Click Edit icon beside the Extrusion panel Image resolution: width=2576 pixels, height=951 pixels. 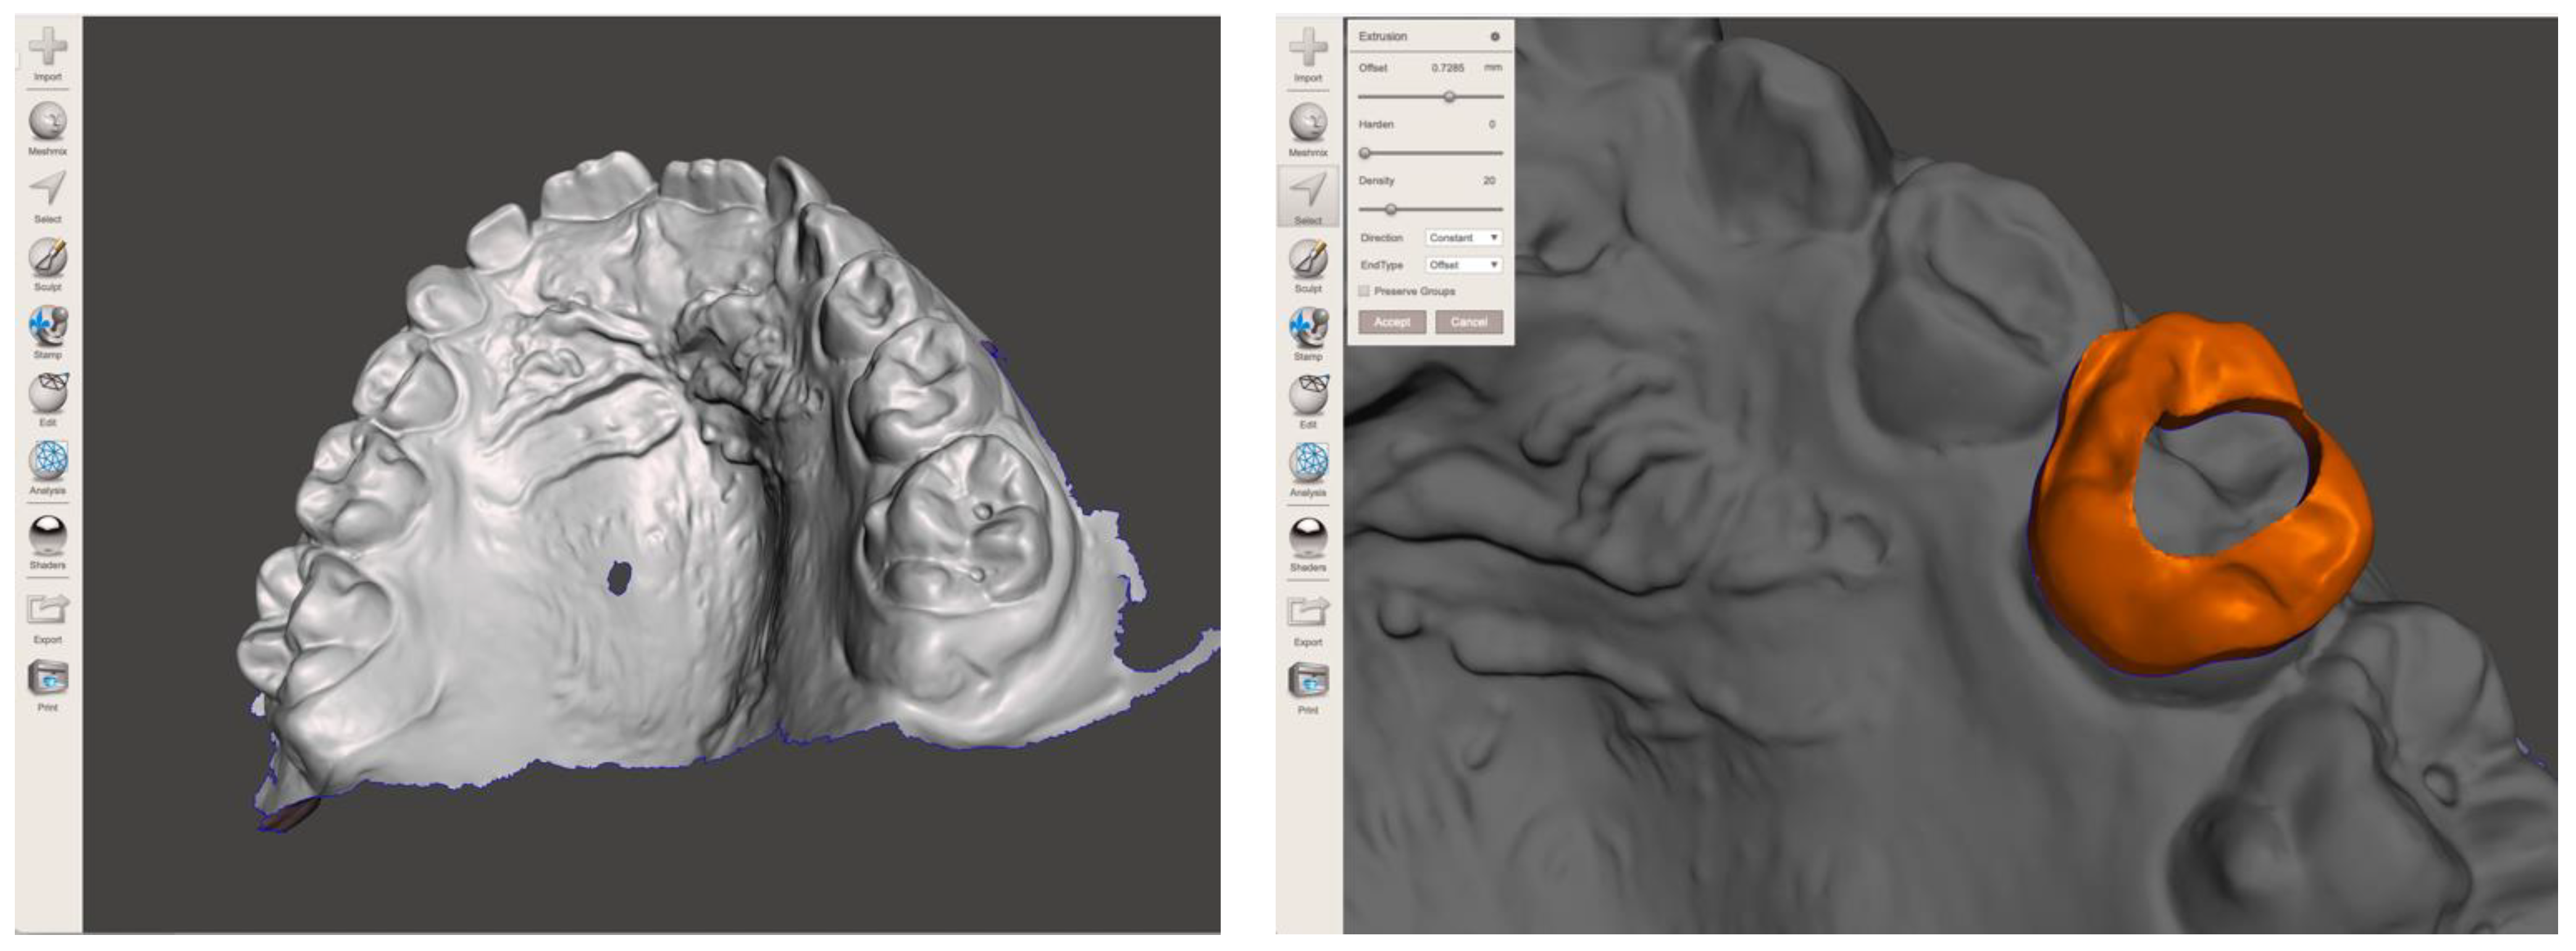(x=1308, y=395)
